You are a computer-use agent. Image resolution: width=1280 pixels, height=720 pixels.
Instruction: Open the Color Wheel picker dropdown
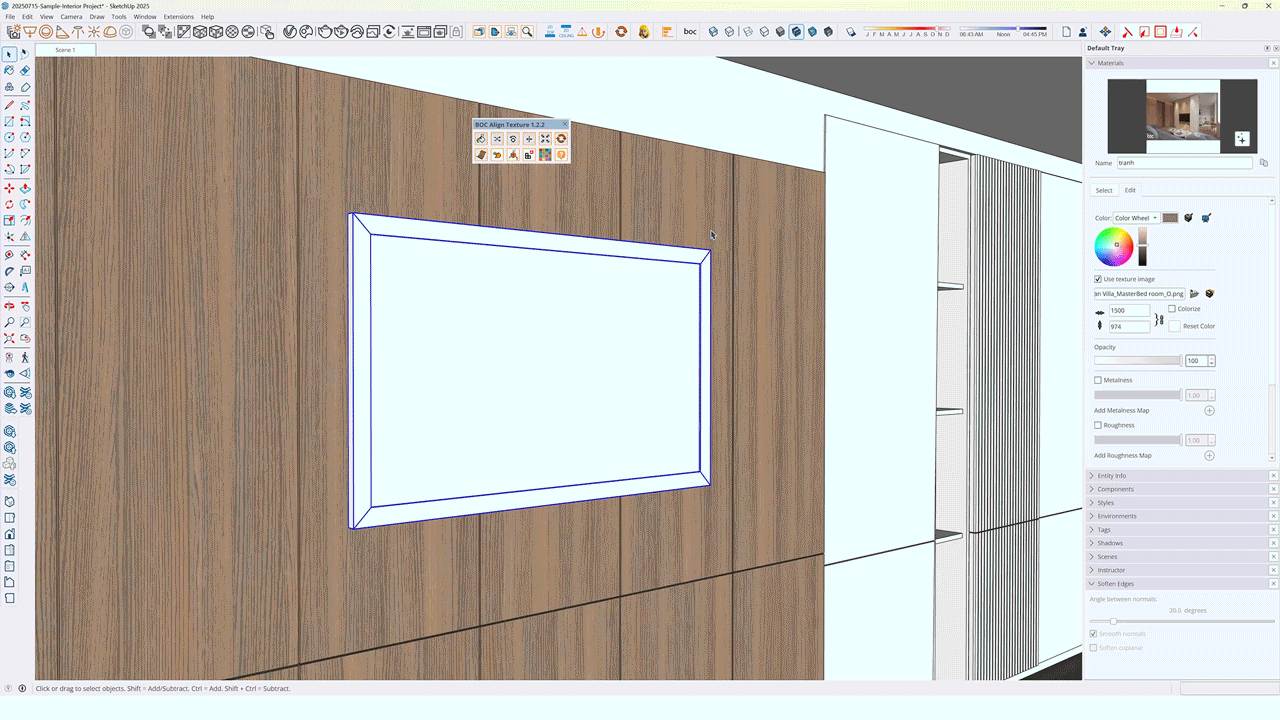click(x=1136, y=218)
